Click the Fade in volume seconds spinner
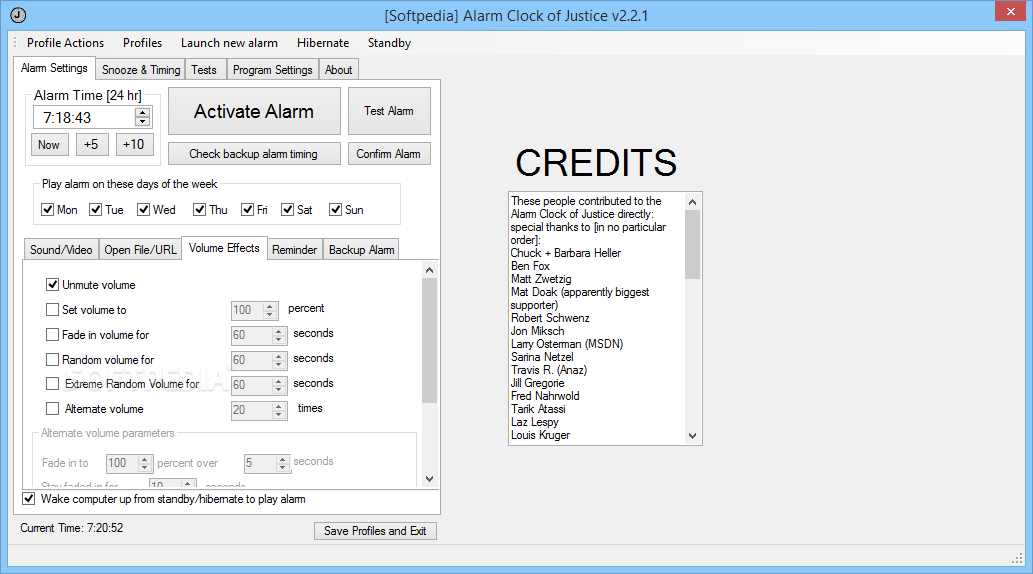The width and height of the screenshot is (1033, 574). 259,335
